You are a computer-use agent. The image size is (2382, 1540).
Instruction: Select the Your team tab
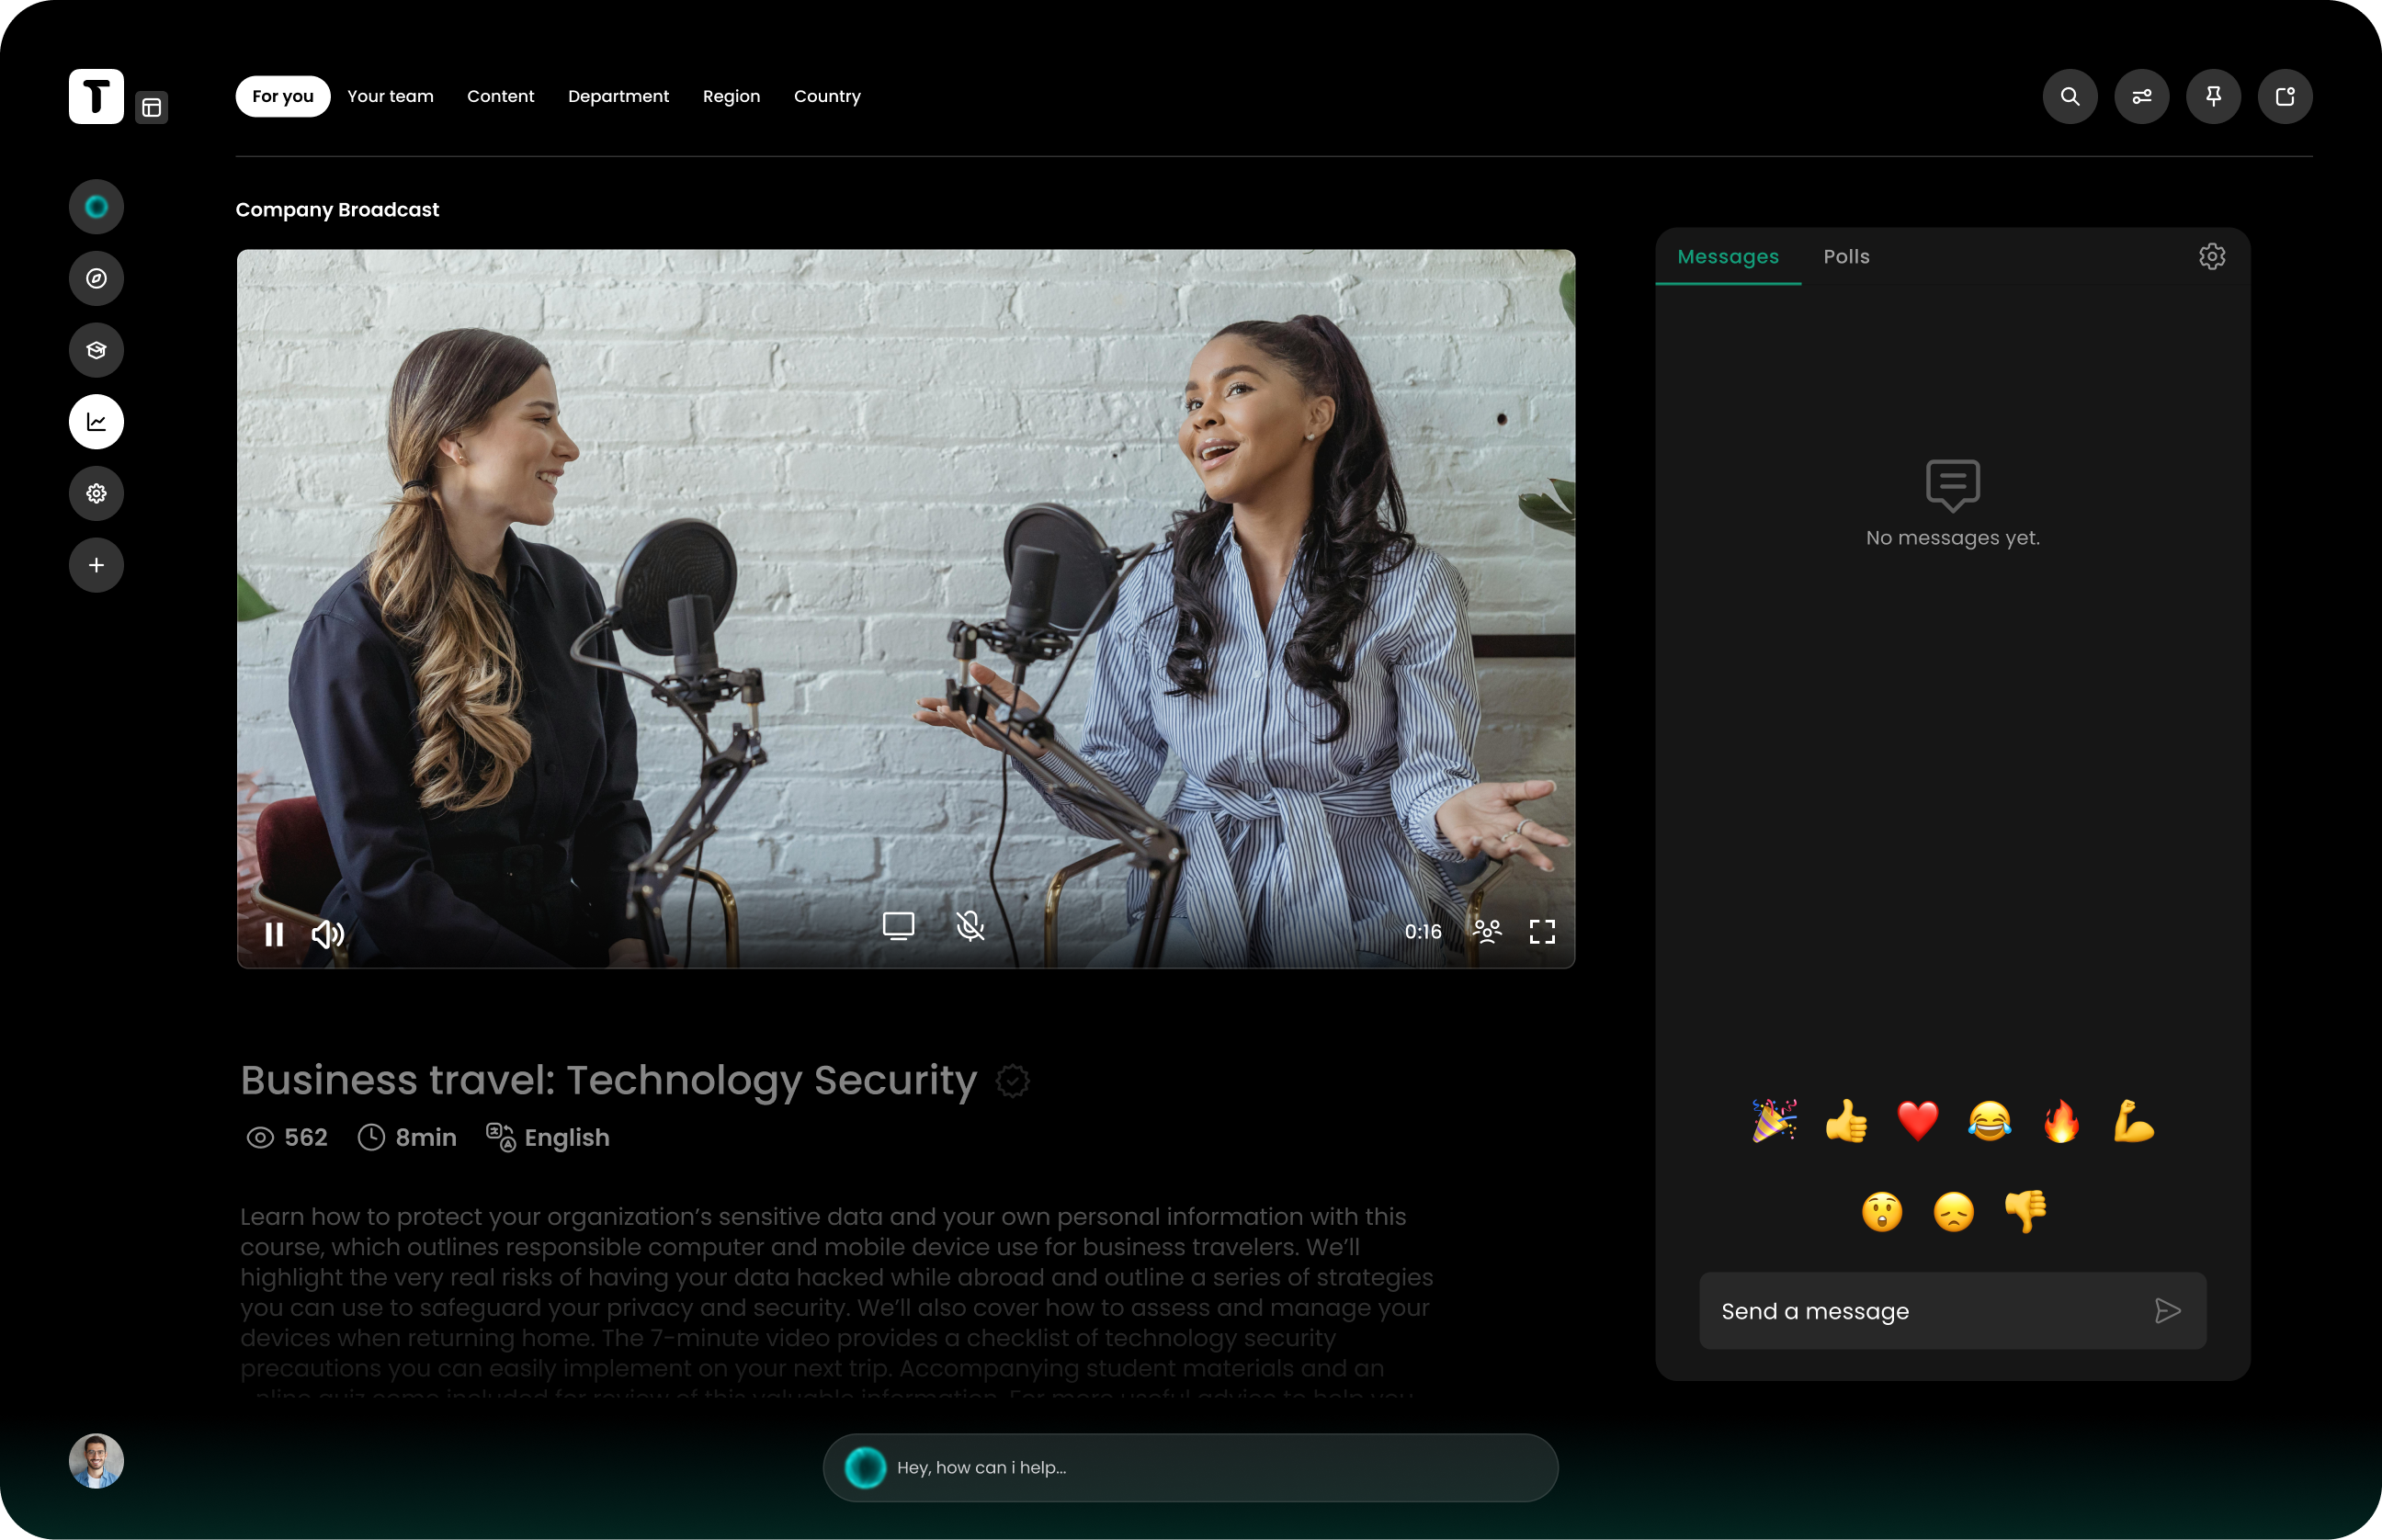(390, 96)
